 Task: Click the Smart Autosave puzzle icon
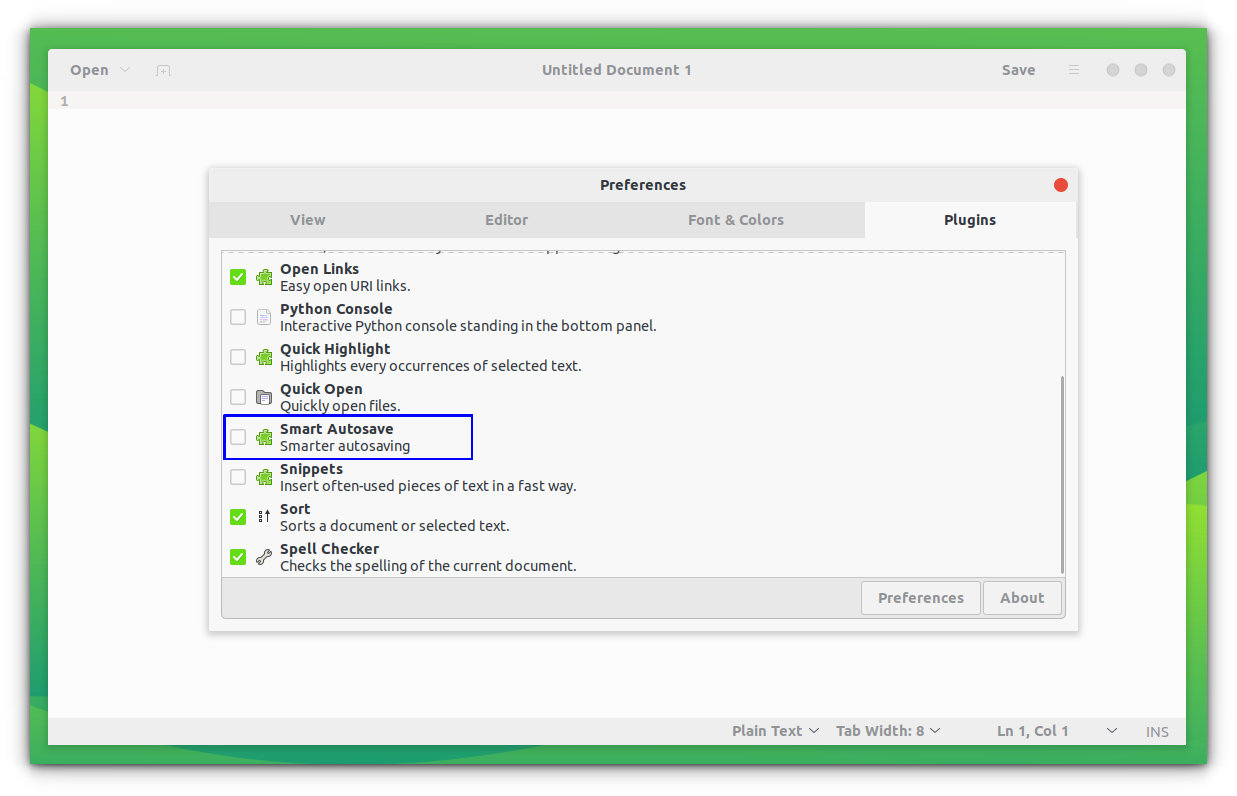[x=263, y=437]
